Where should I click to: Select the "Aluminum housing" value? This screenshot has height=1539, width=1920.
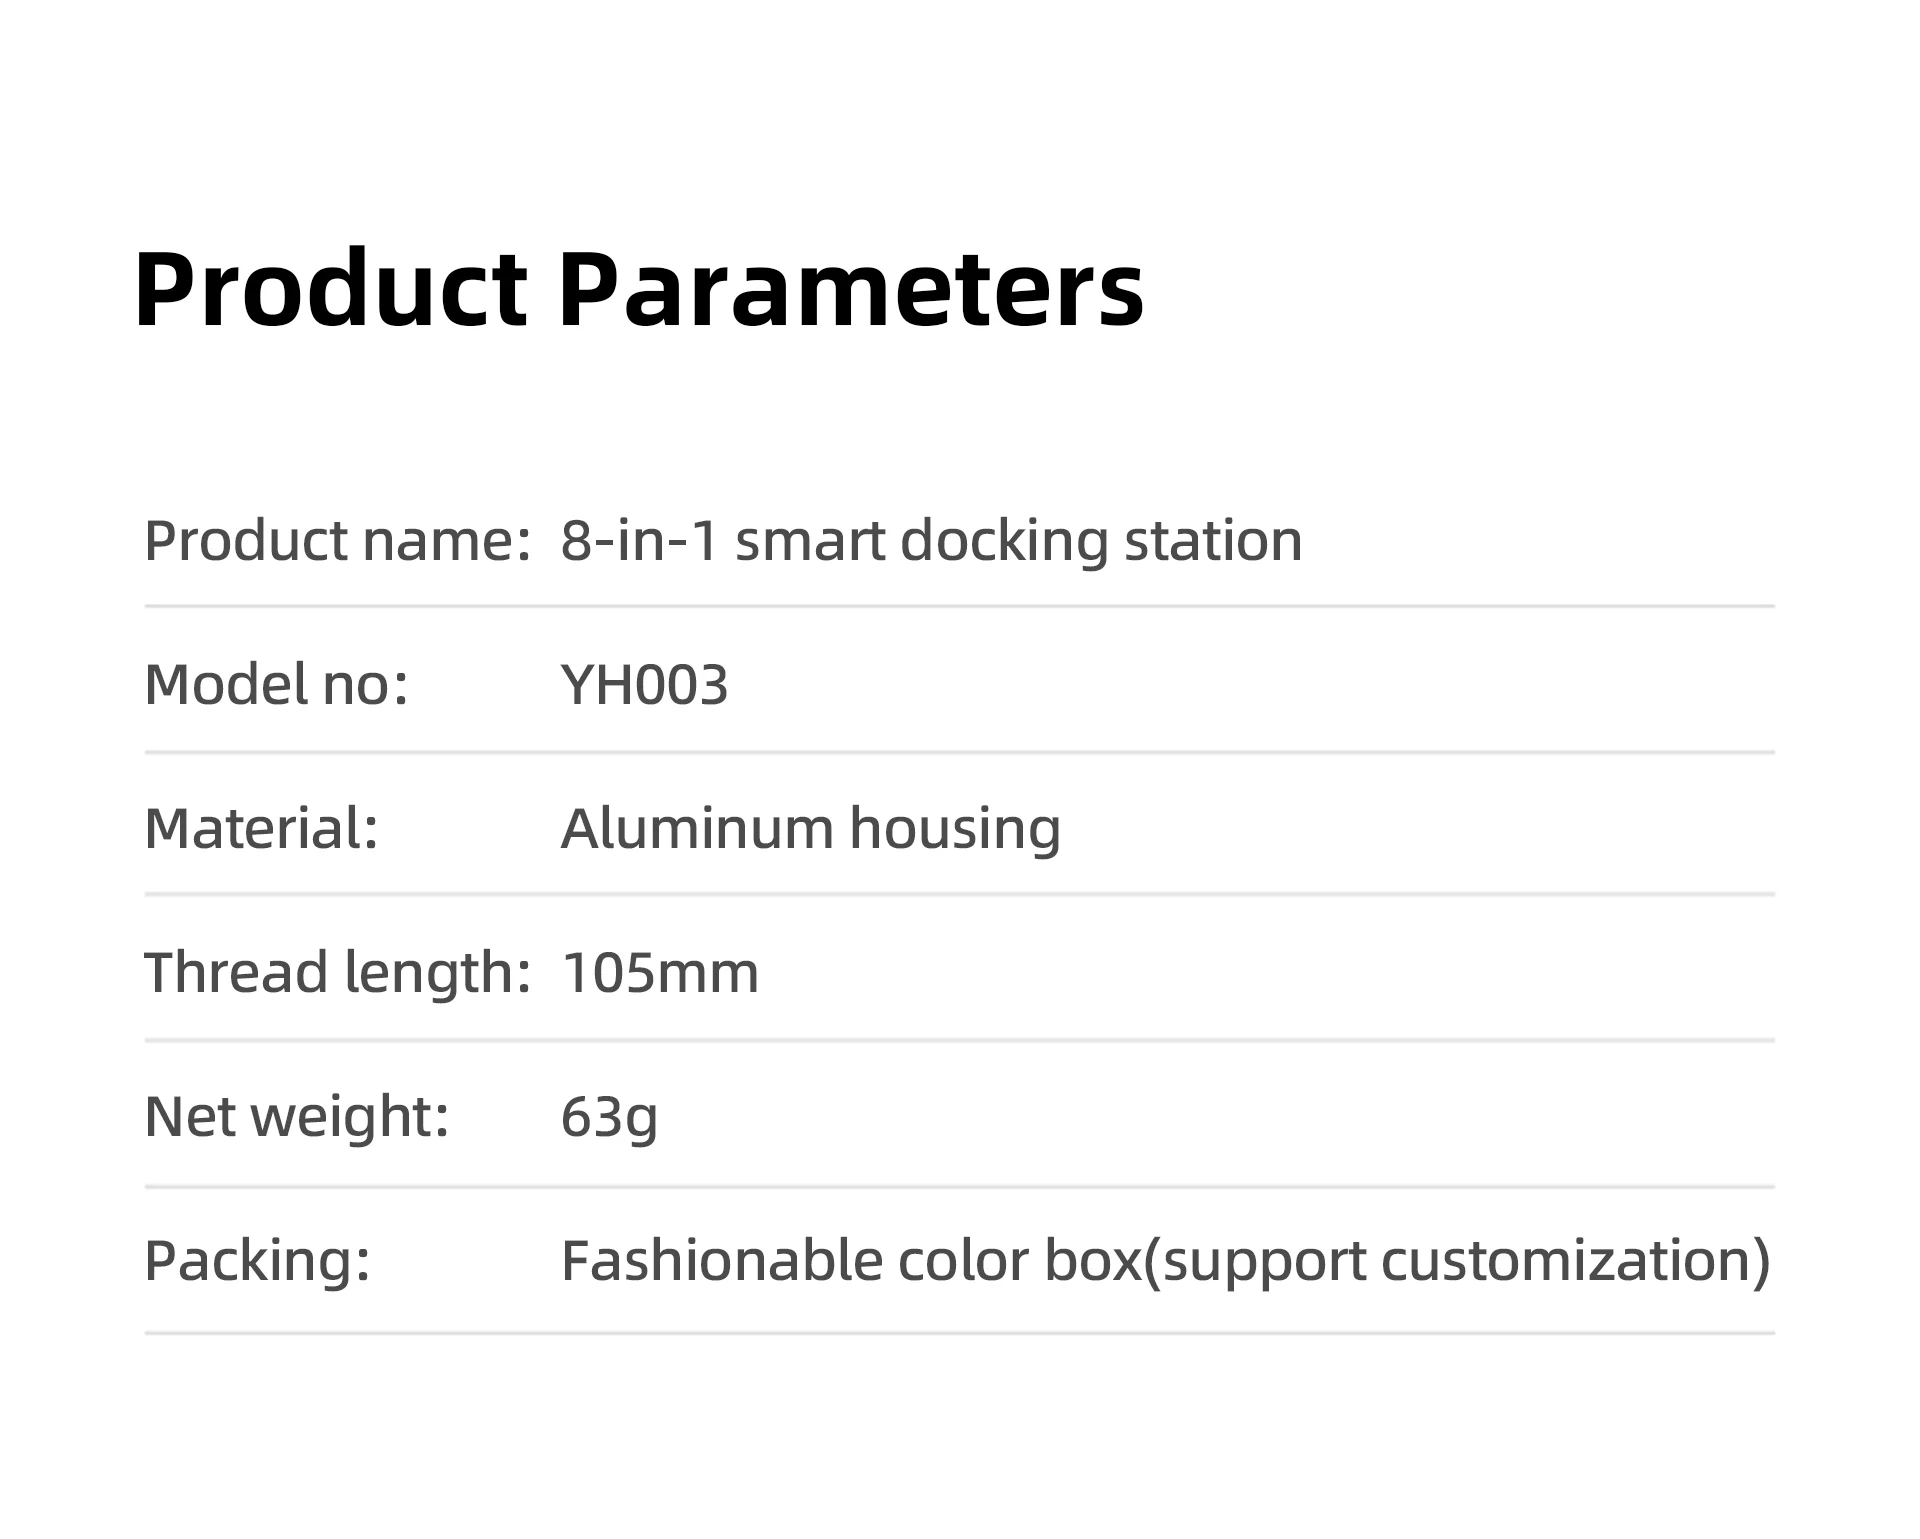click(810, 829)
